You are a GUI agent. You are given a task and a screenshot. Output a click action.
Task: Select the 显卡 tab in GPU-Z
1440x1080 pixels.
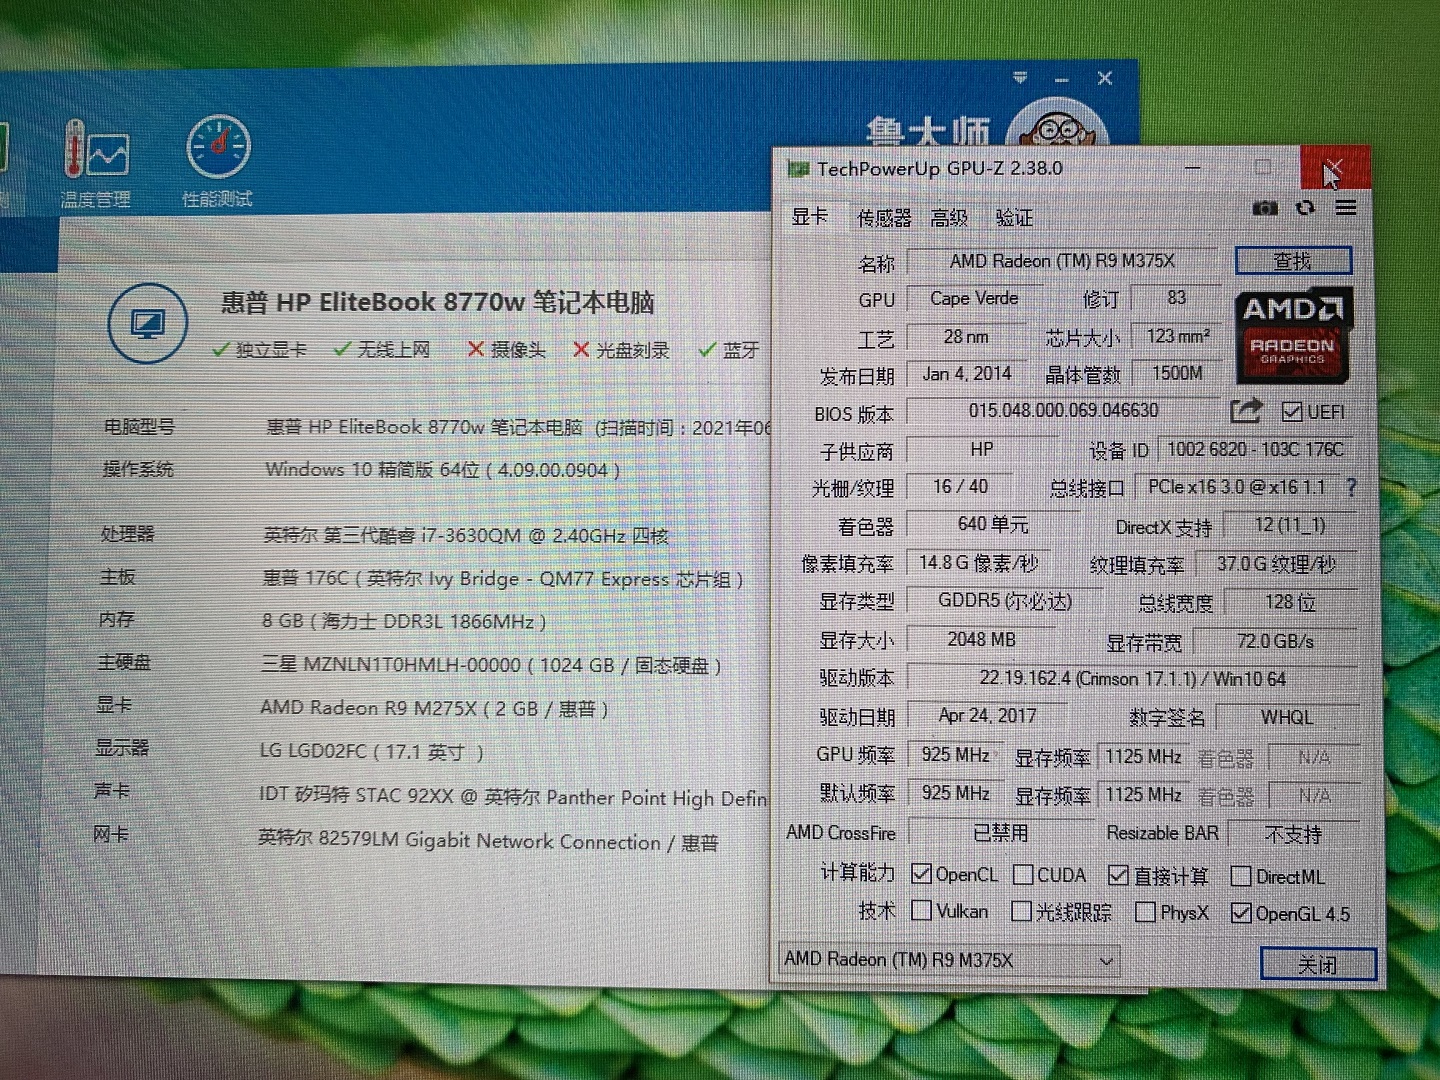point(810,216)
